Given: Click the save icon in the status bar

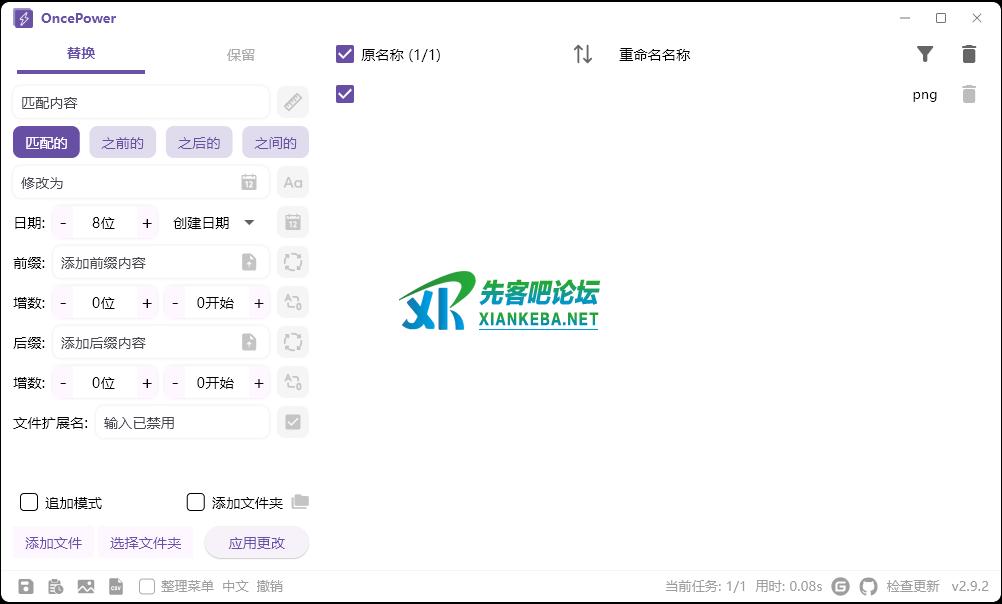Looking at the screenshot, I should coord(27,586).
